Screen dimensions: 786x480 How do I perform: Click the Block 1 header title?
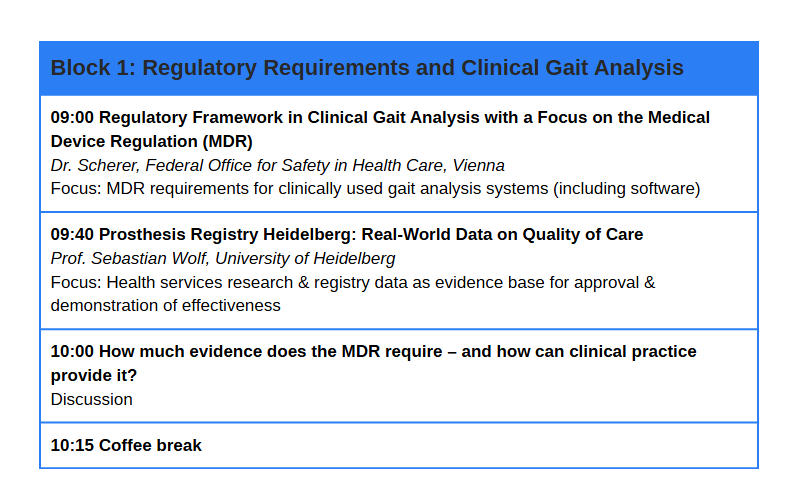(x=367, y=68)
